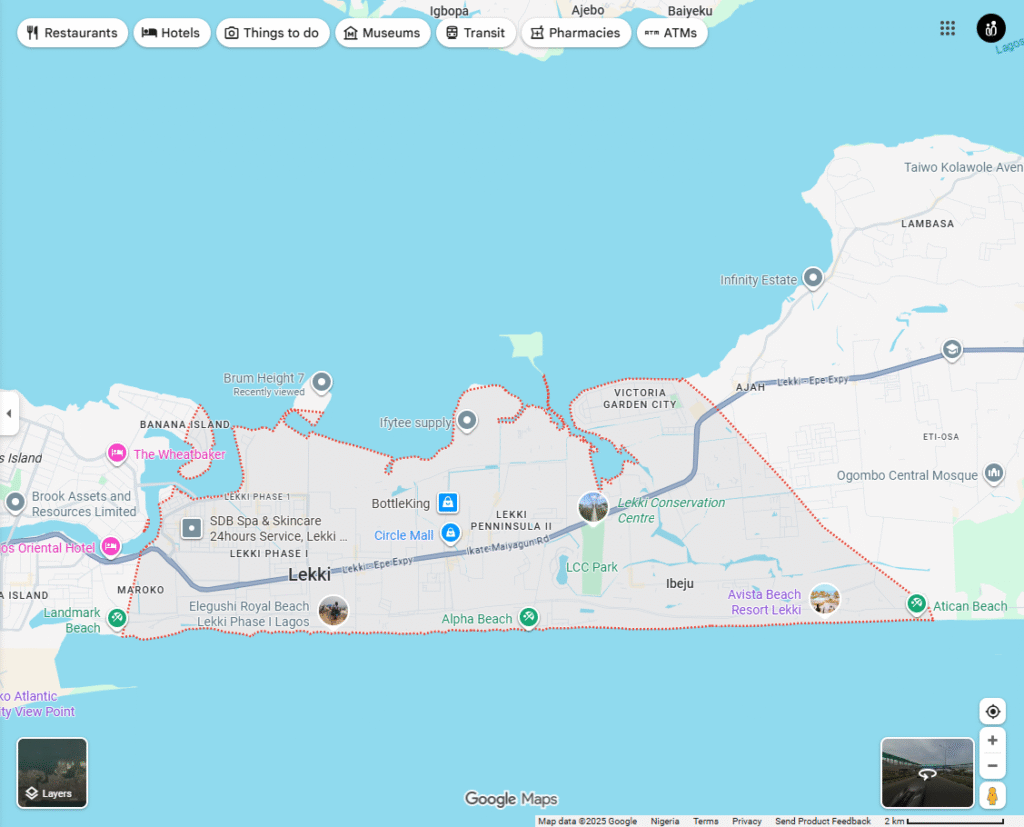Open the Google account avatar
This screenshot has height=827, width=1024.
[991, 28]
